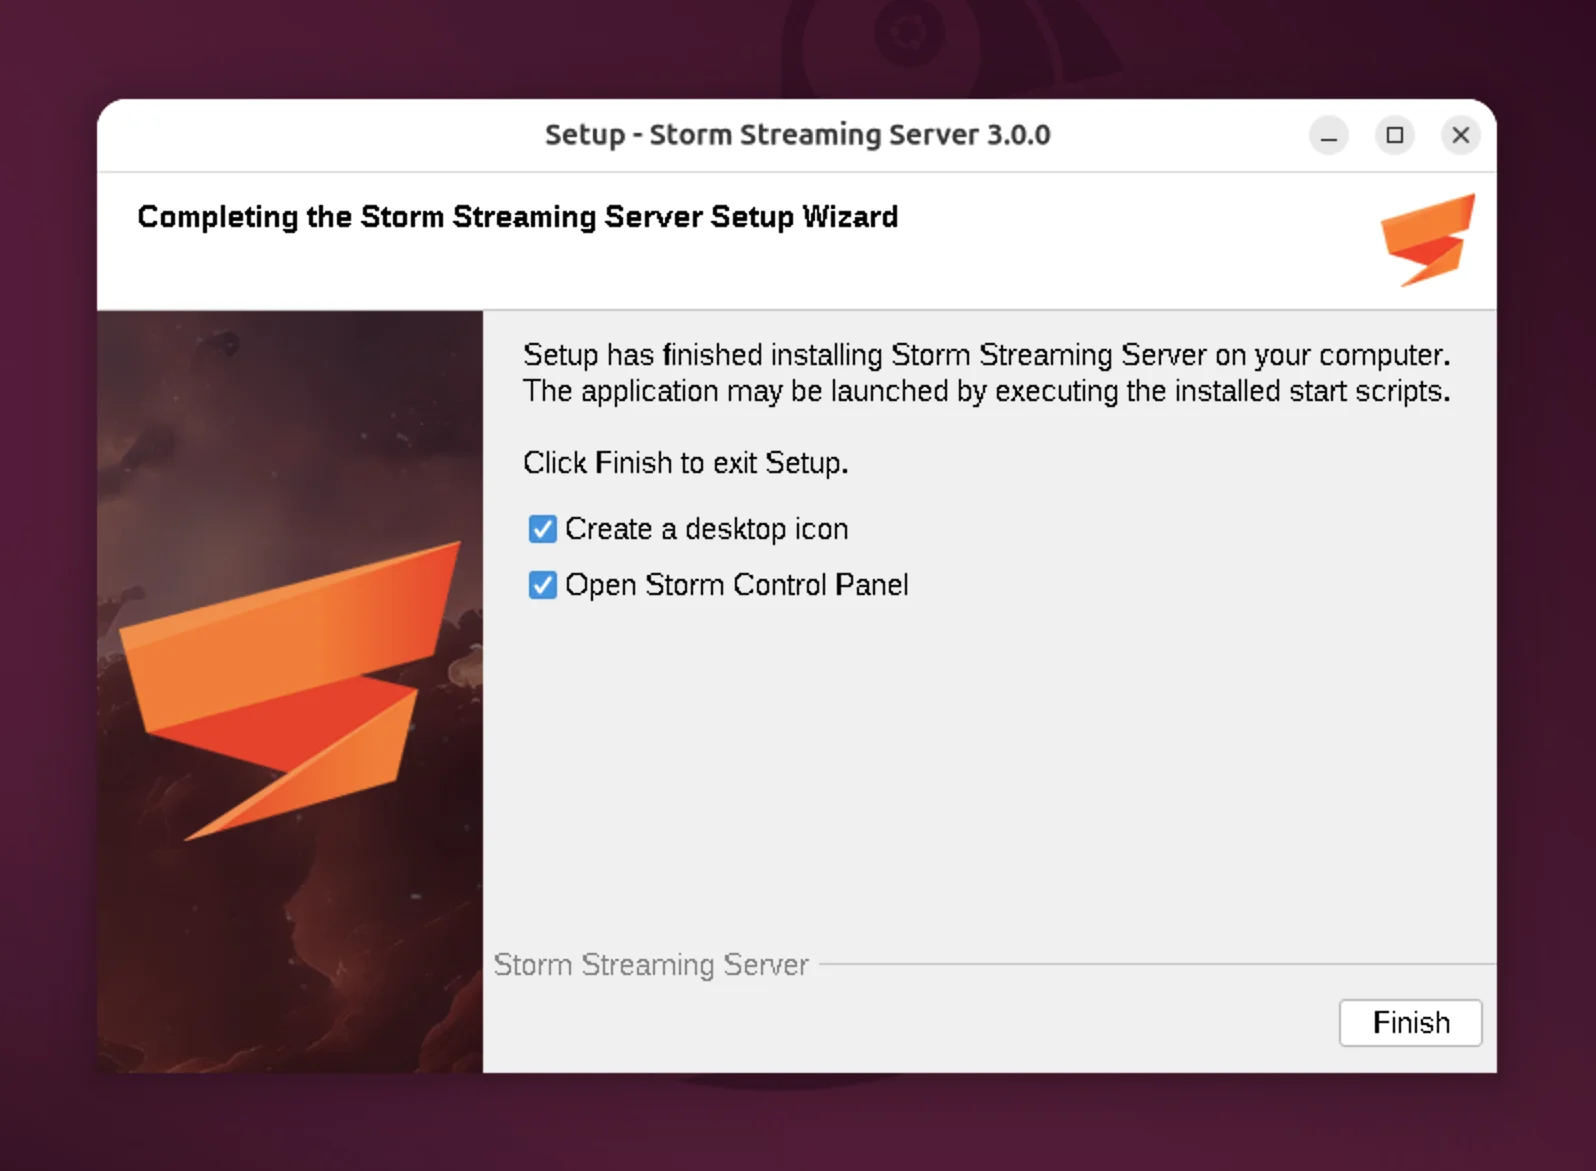The height and width of the screenshot is (1171, 1596).
Task: Click the Storm Streaming Server footer label
Action: [651, 965]
